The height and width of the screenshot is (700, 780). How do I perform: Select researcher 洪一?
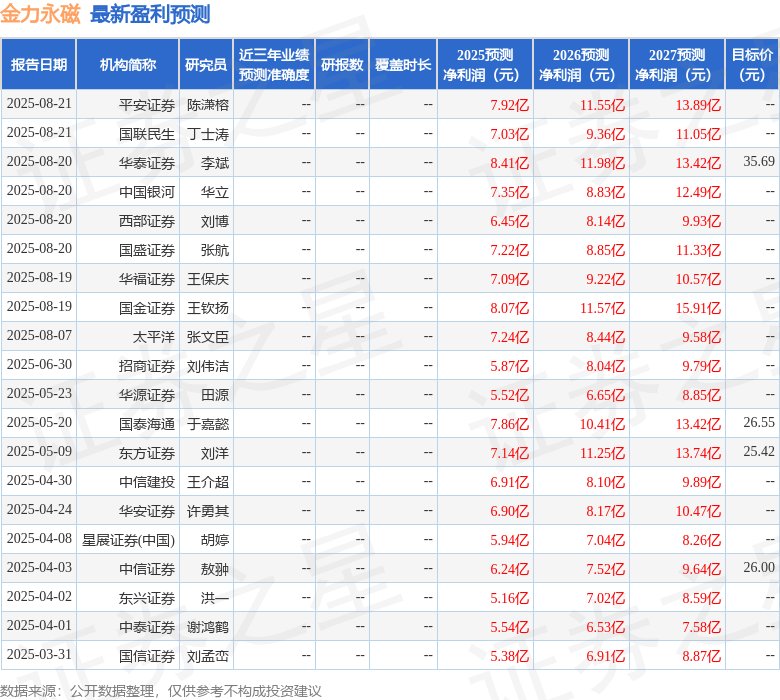pyautogui.click(x=215, y=598)
